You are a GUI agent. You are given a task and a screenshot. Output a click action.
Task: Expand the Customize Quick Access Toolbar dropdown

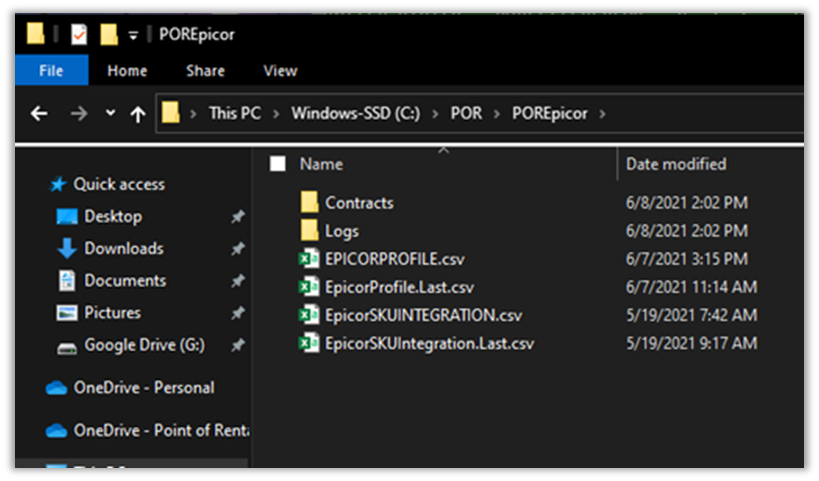click(132, 35)
